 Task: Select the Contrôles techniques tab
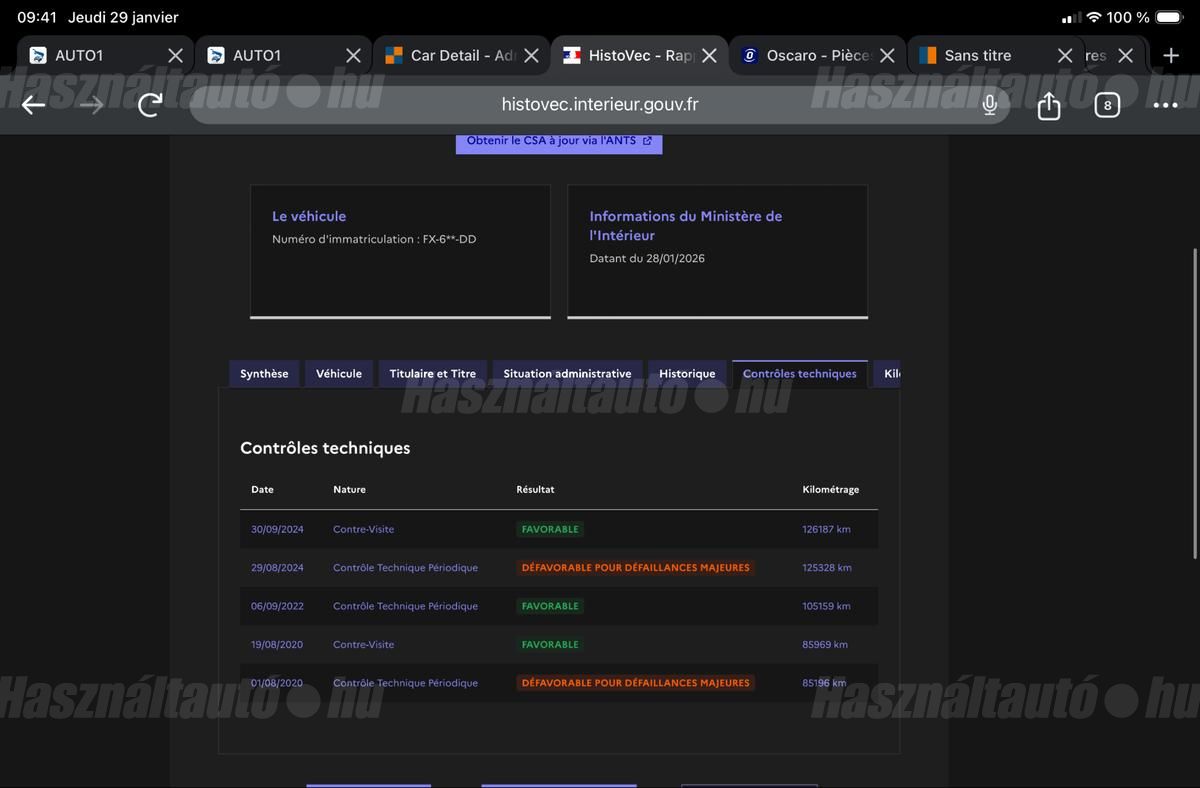pyautogui.click(x=800, y=374)
